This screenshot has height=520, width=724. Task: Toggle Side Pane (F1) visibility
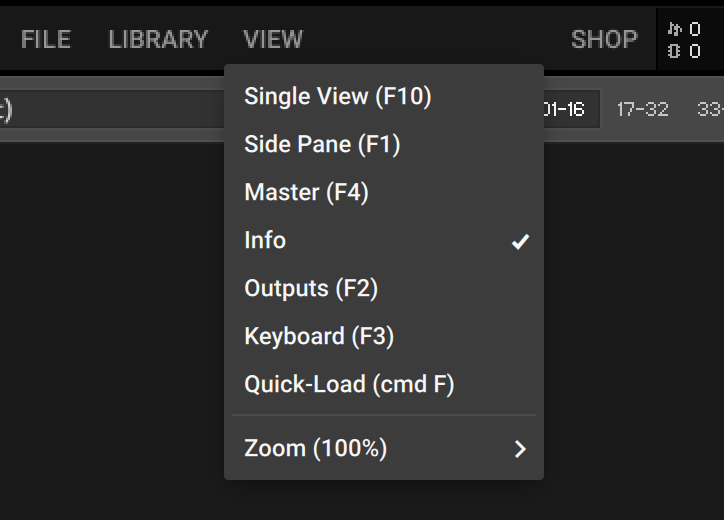(x=322, y=145)
